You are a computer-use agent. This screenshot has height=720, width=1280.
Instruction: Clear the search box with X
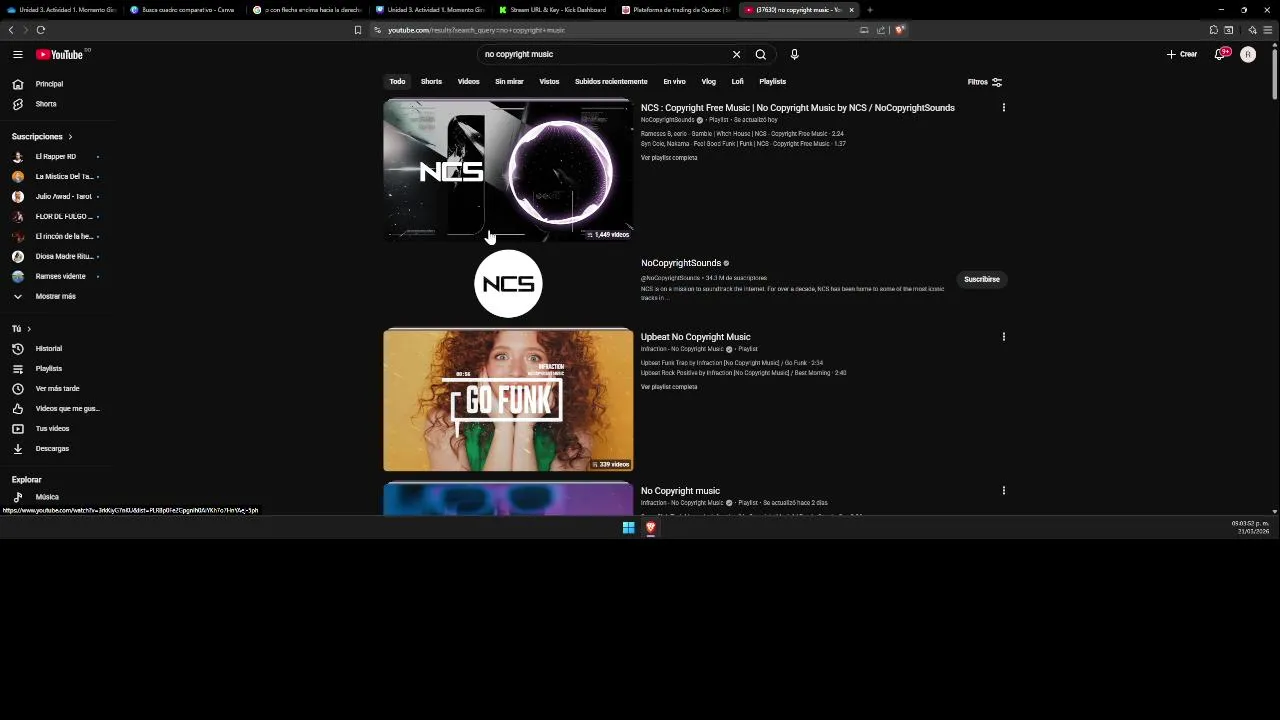pyautogui.click(x=736, y=54)
